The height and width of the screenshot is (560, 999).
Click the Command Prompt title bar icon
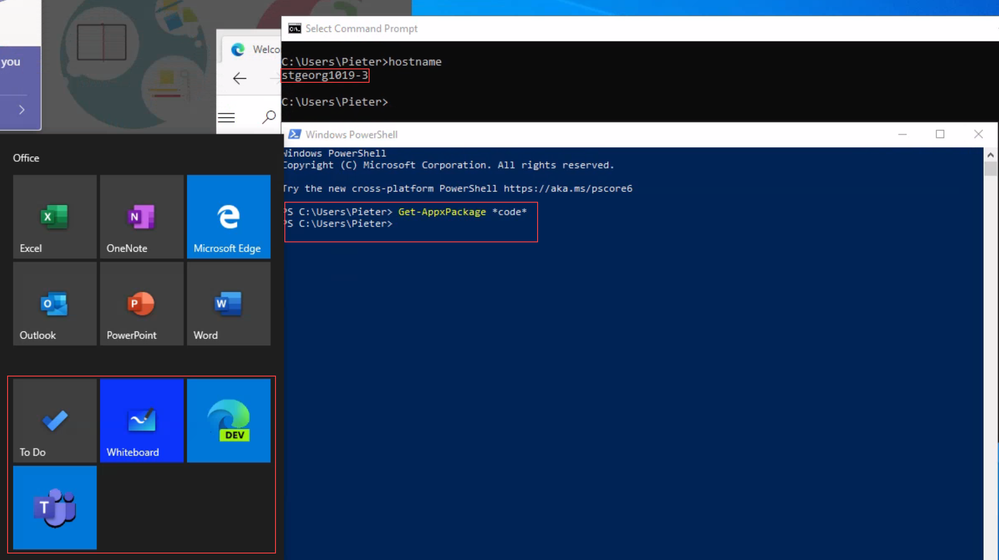point(294,29)
